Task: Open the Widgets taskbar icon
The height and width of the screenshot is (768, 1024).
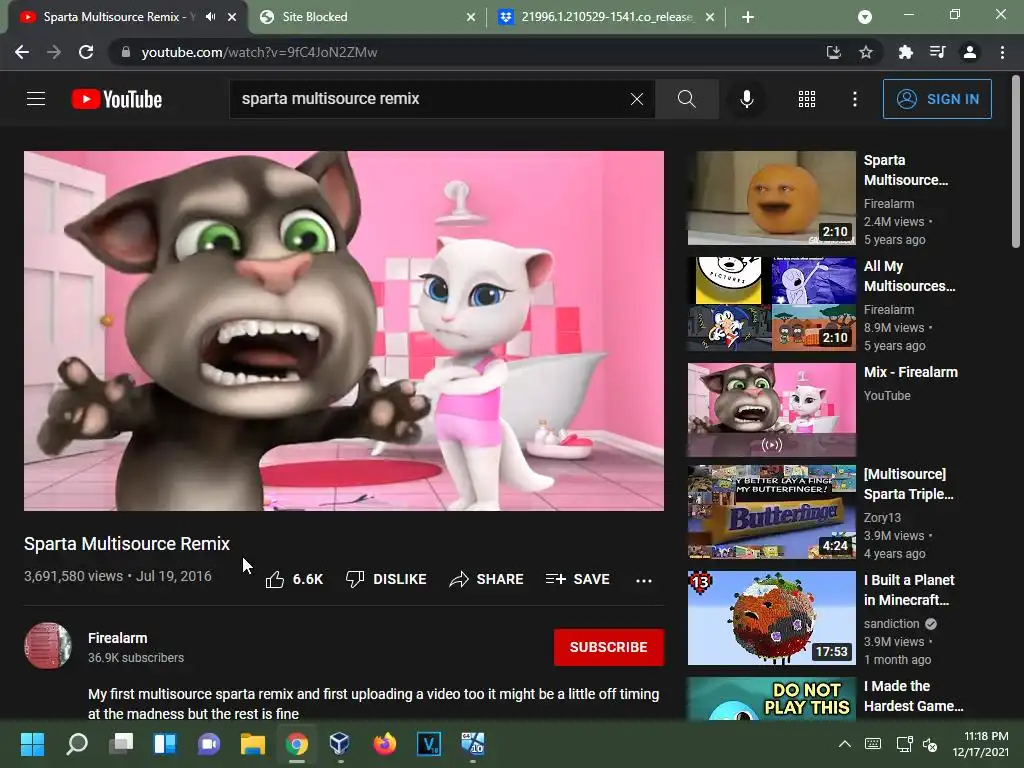Action: [x=165, y=744]
